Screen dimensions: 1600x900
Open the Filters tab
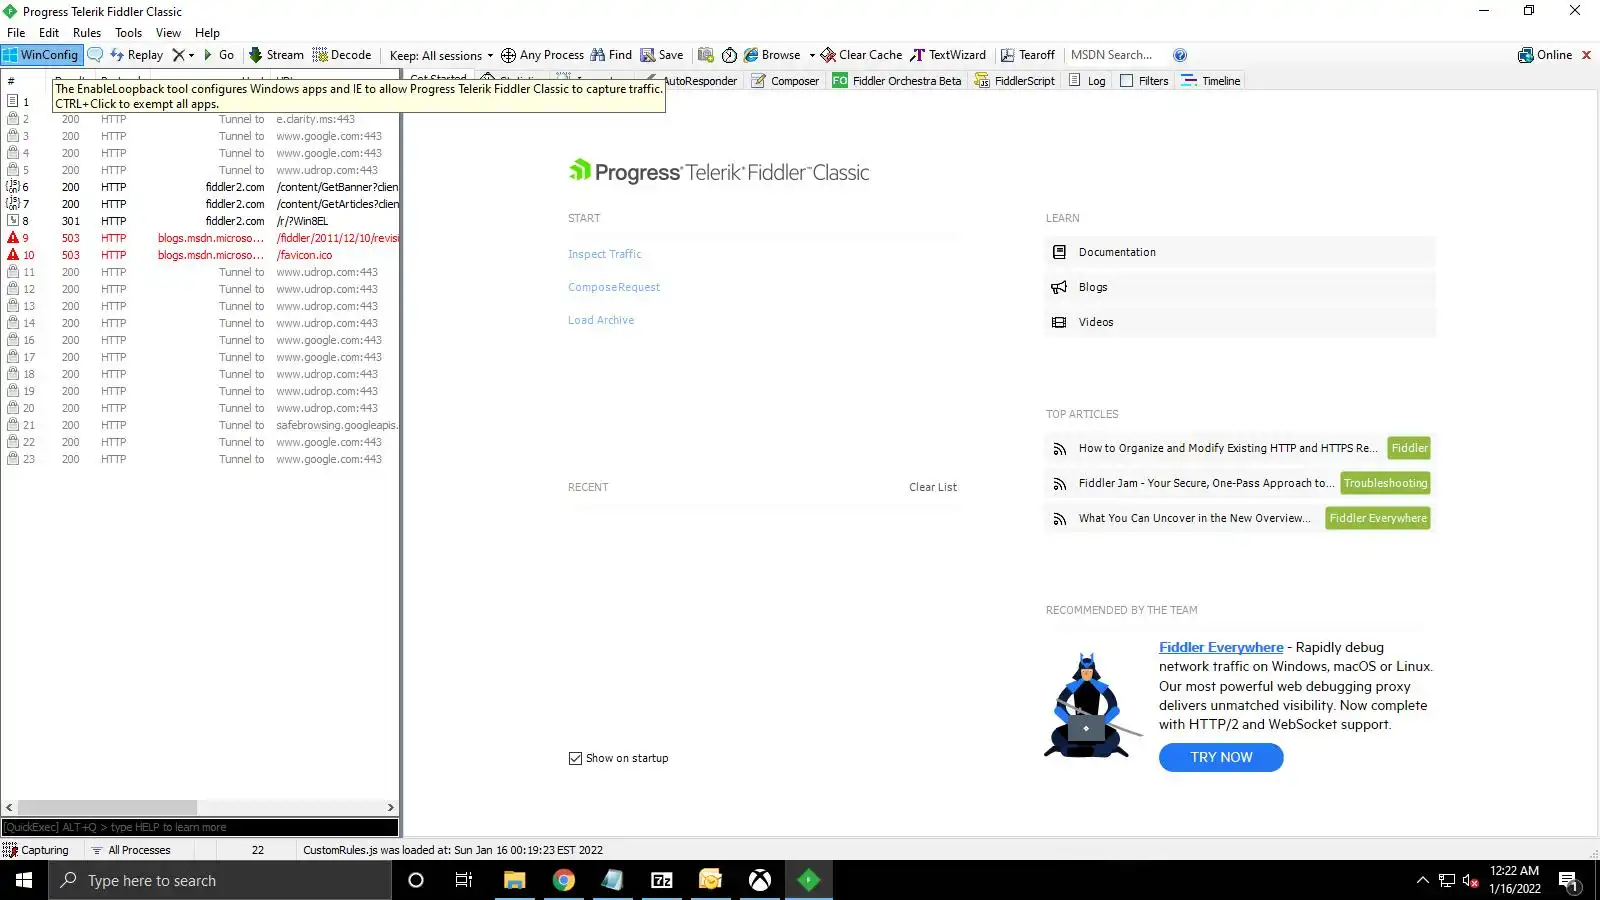1144,81
